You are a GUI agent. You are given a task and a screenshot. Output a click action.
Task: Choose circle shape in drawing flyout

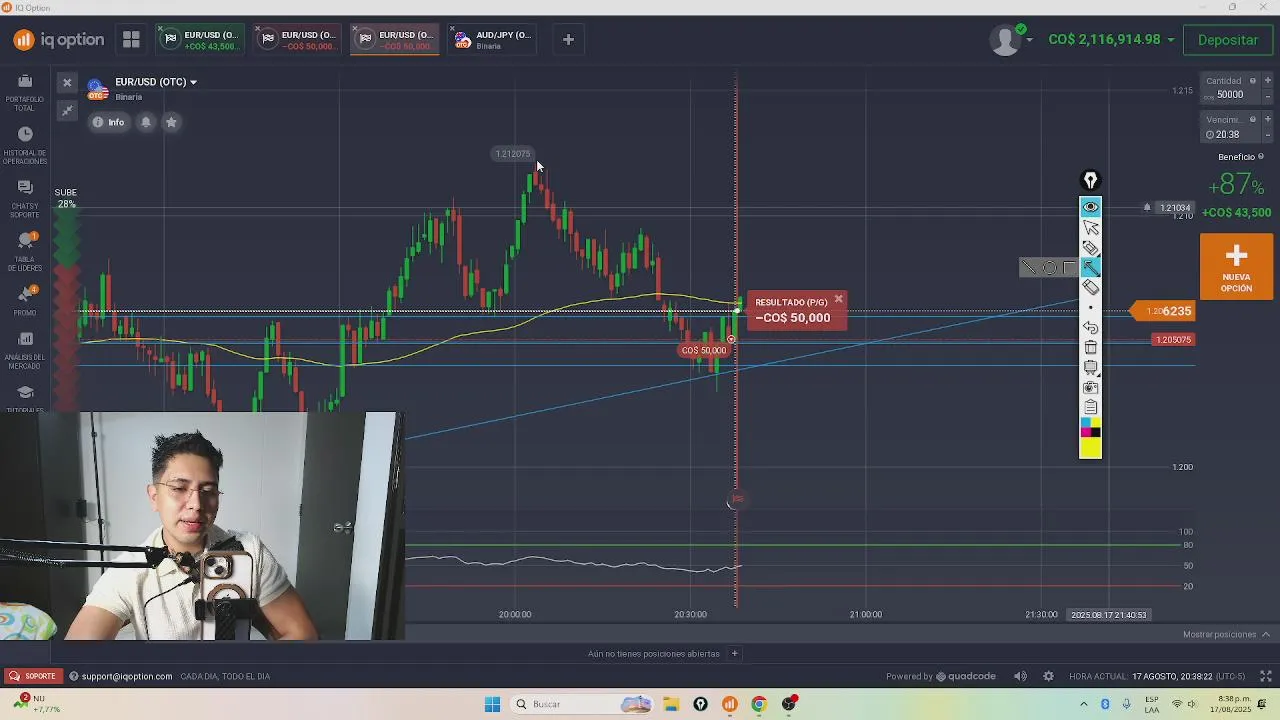click(1049, 267)
